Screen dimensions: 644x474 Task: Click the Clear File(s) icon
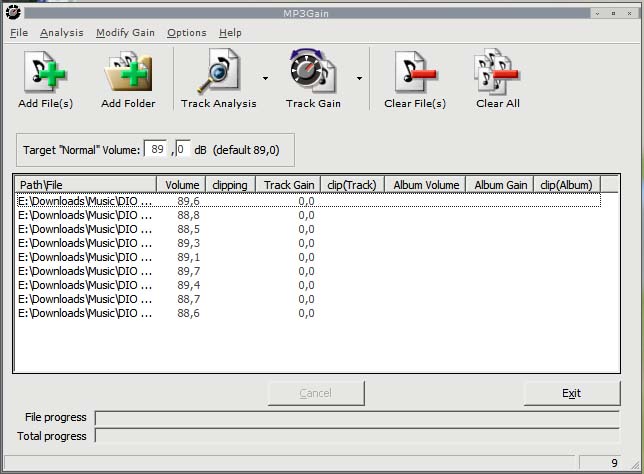pos(414,77)
